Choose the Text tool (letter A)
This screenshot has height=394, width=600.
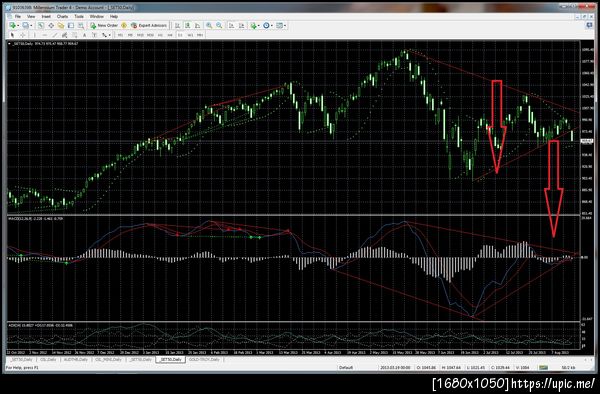click(x=85, y=35)
